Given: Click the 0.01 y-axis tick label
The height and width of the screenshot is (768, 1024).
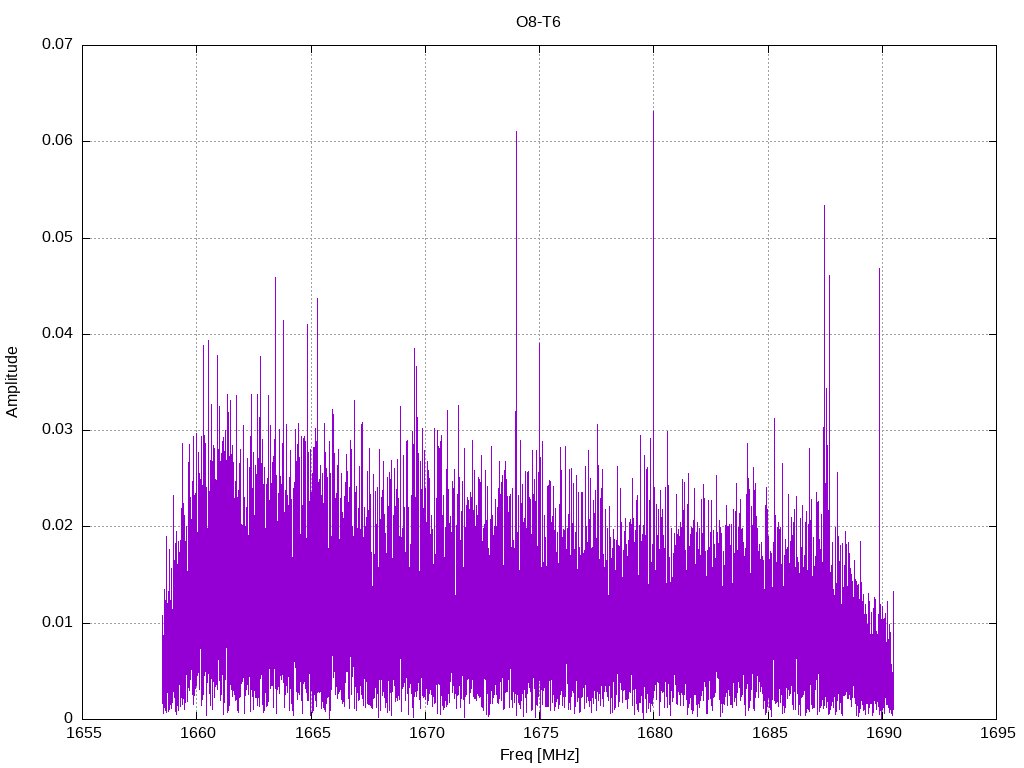Looking at the screenshot, I should tap(57, 623).
